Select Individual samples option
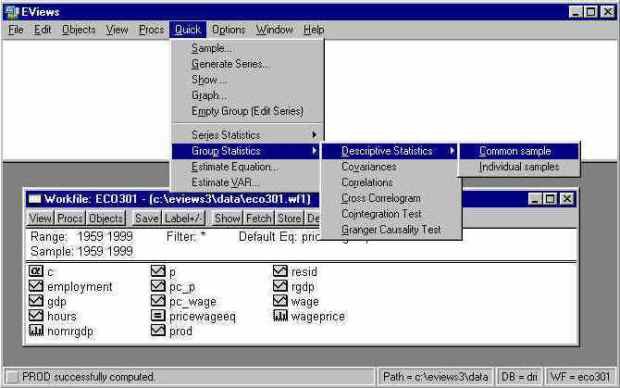The image size is (620, 388). coord(518,167)
